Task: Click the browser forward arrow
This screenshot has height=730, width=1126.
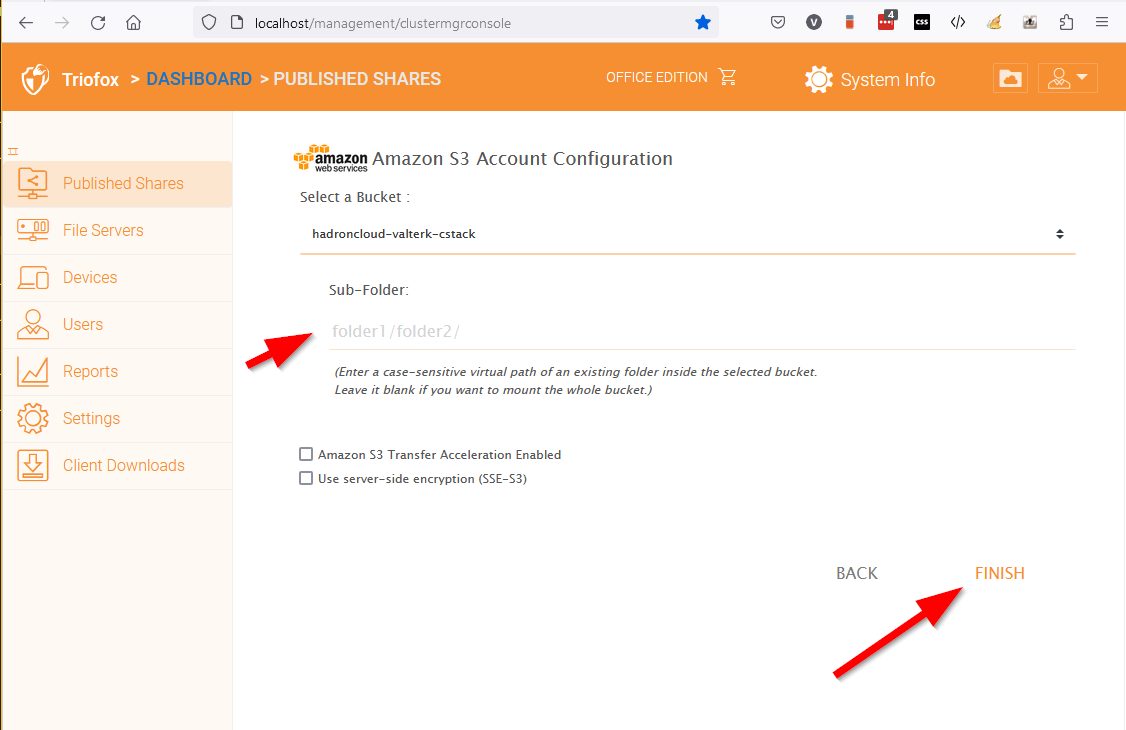Action: click(62, 23)
